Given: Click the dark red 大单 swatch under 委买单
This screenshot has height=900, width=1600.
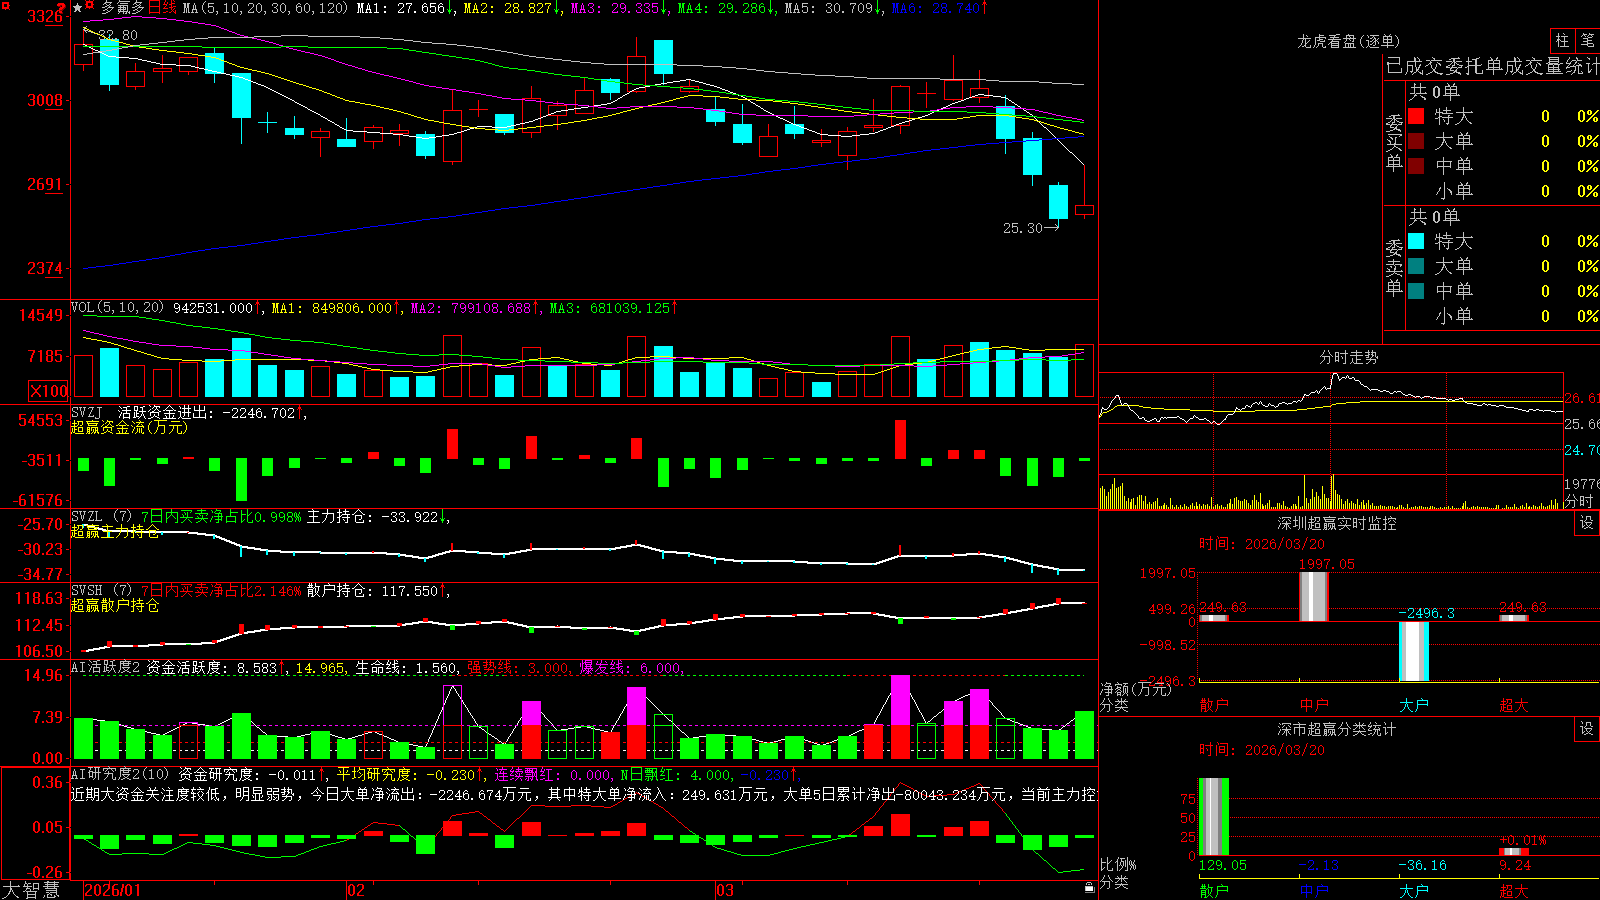Looking at the screenshot, I should pyautogui.click(x=1416, y=141).
